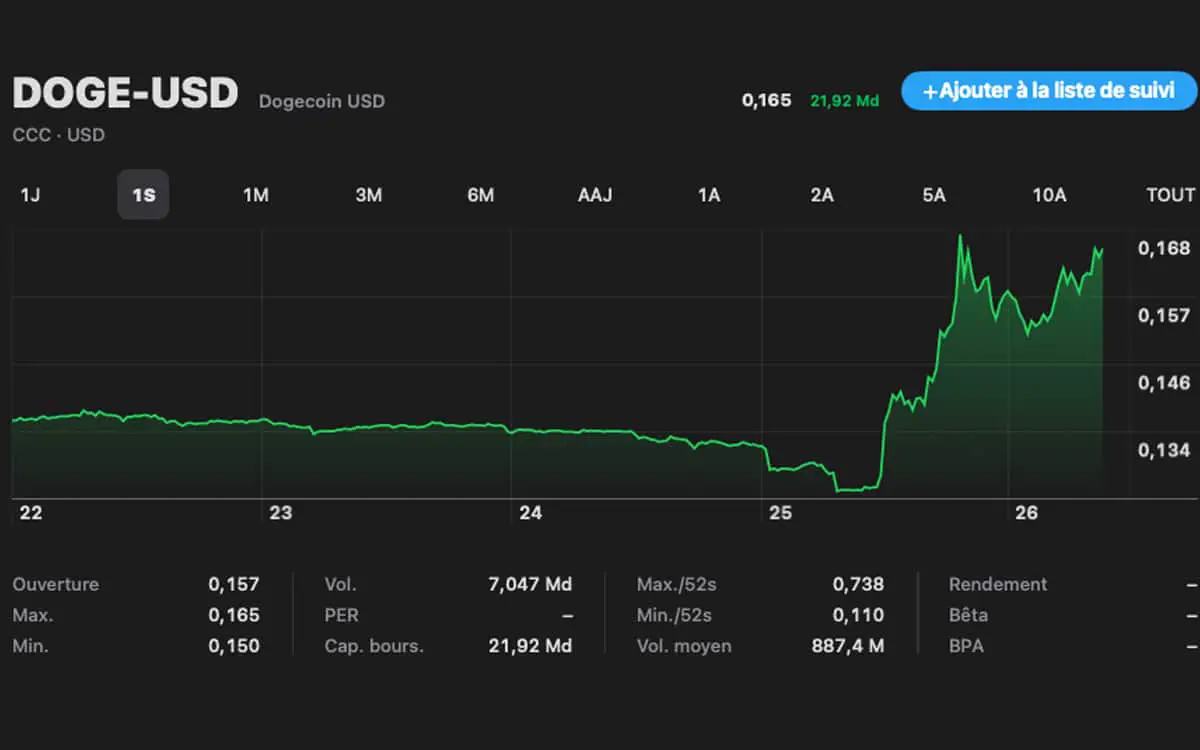Click the 'Vol. moyen' label

(x=684, y=646)
